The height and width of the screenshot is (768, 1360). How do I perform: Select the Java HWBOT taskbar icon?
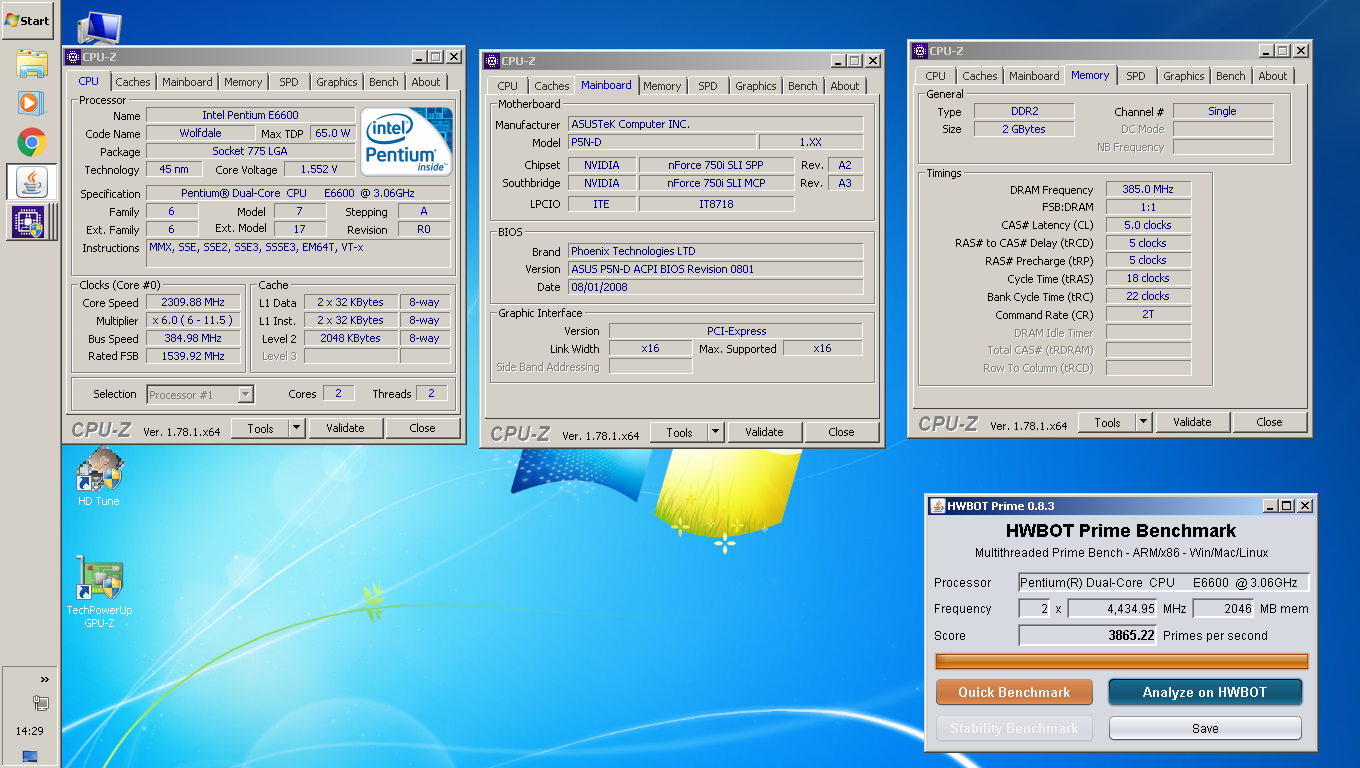[x=32, y=182]
